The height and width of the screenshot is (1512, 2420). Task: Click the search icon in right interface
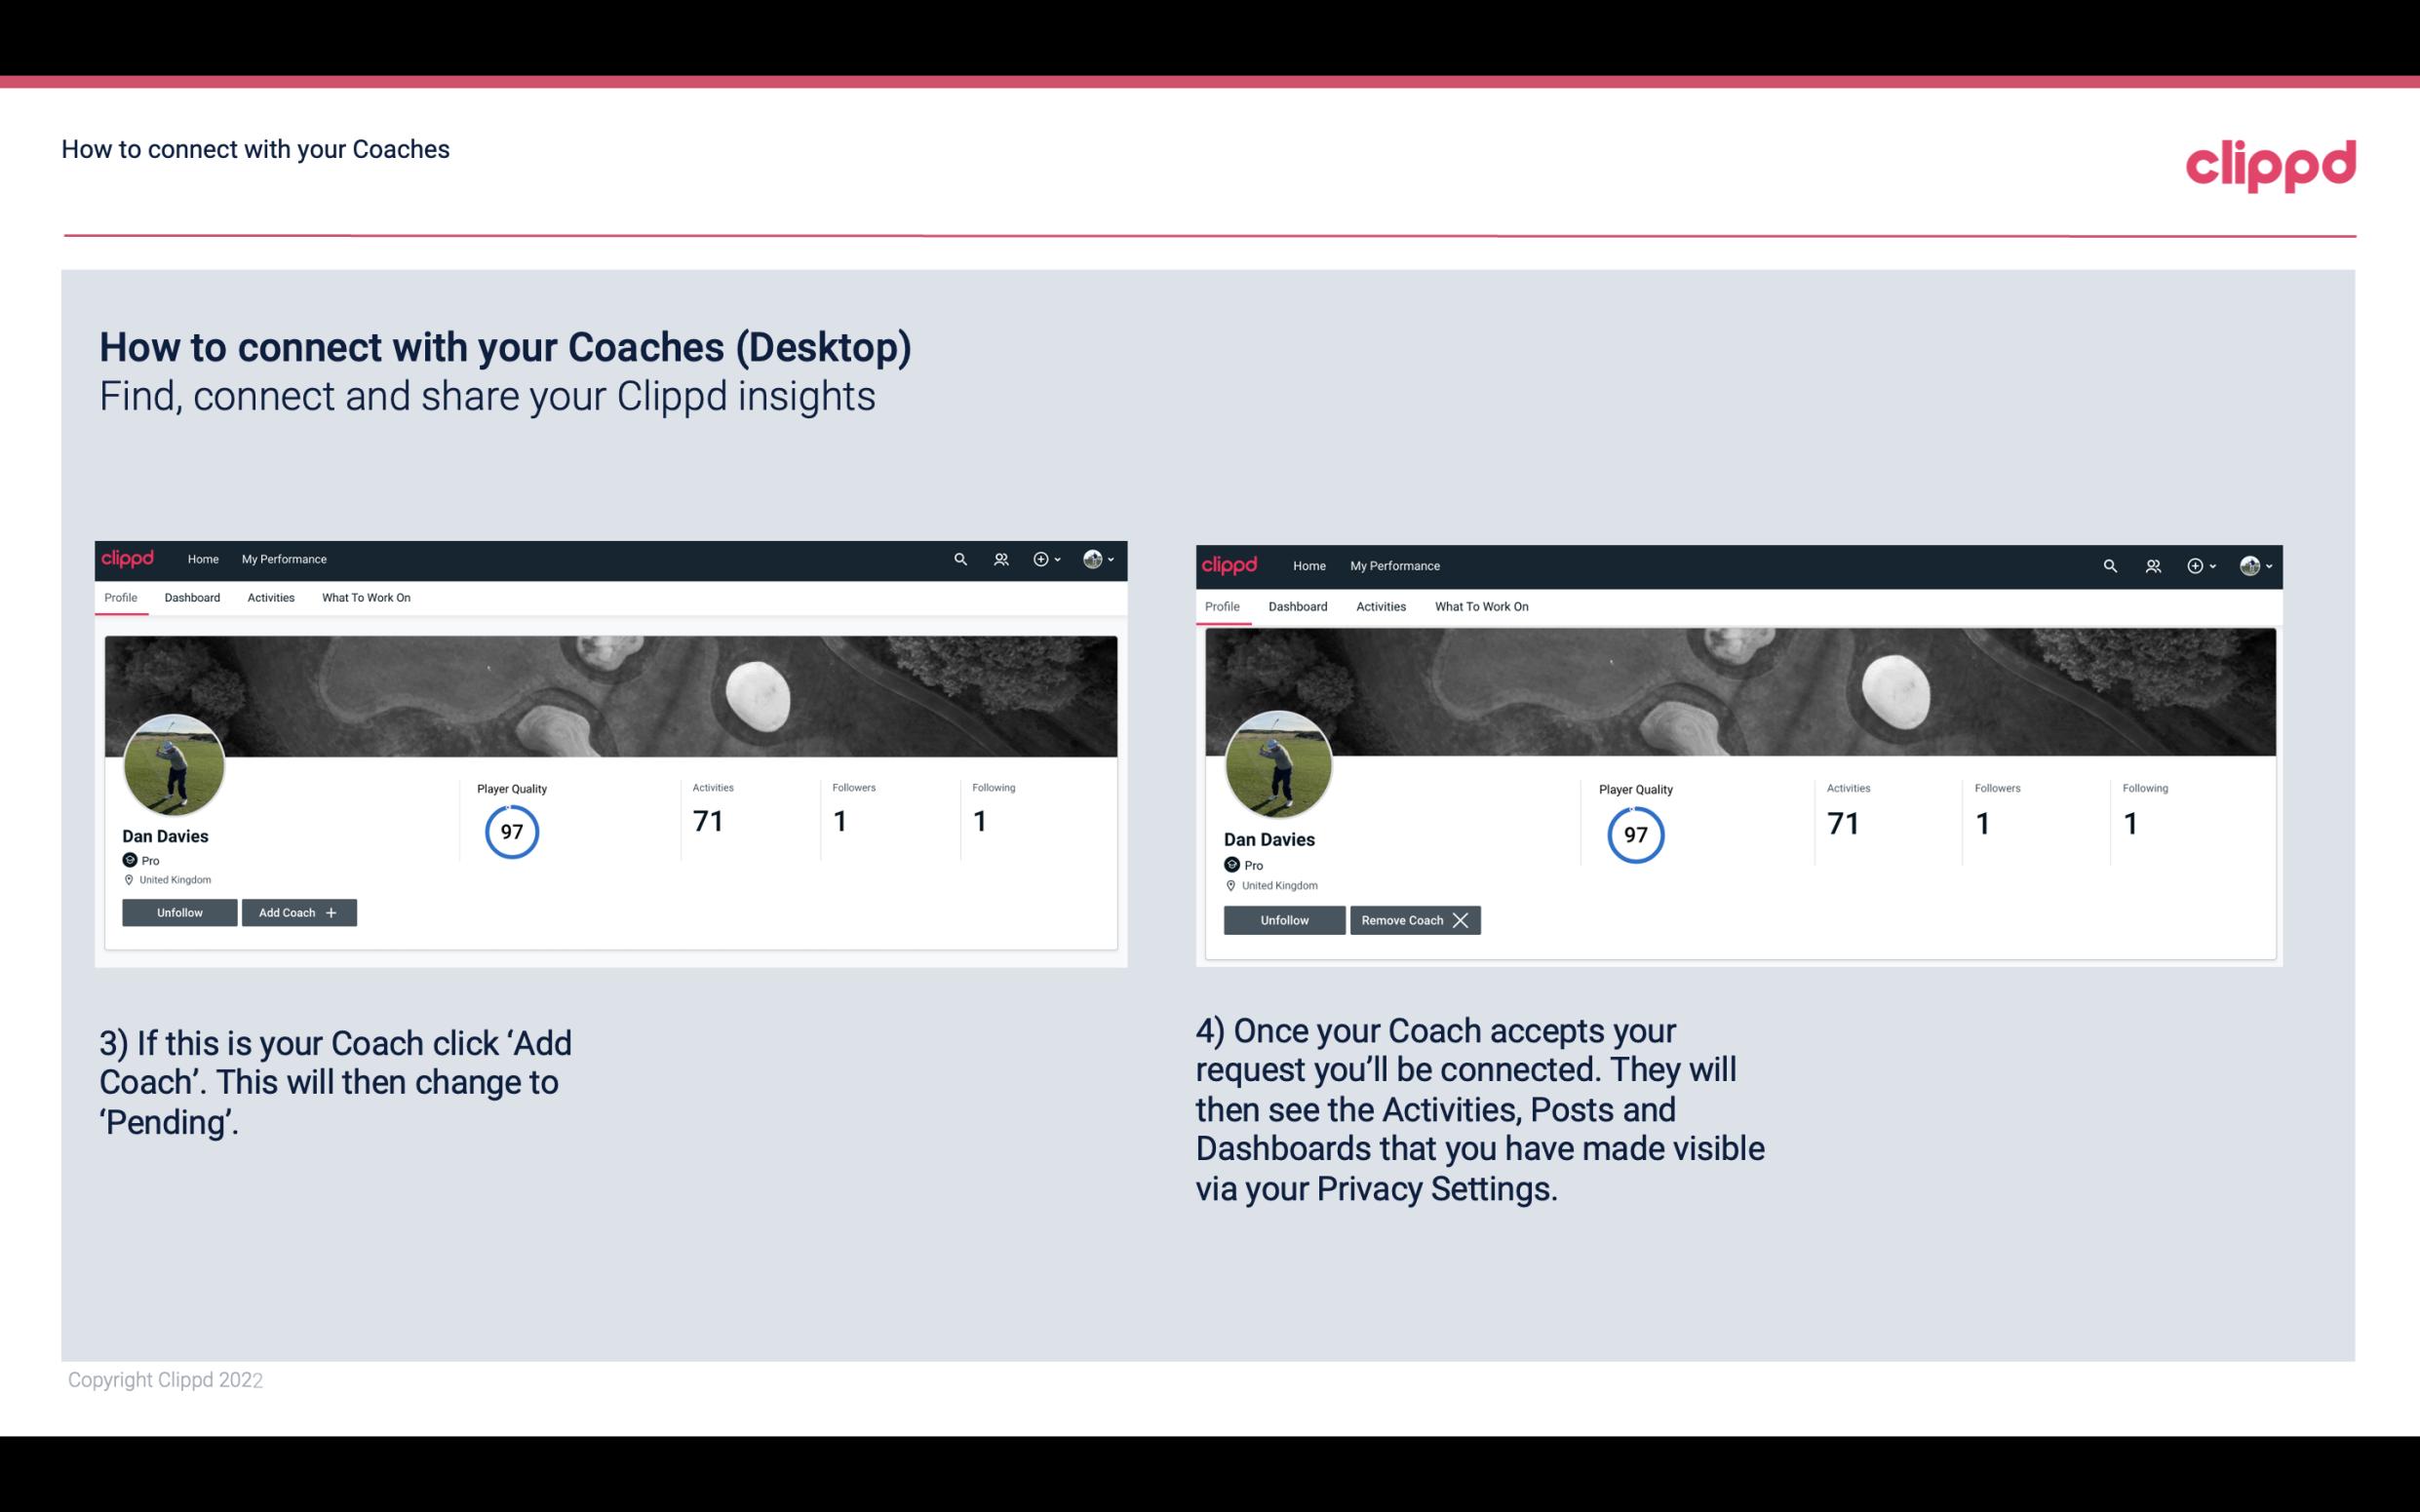click(x=2110, y=564)
